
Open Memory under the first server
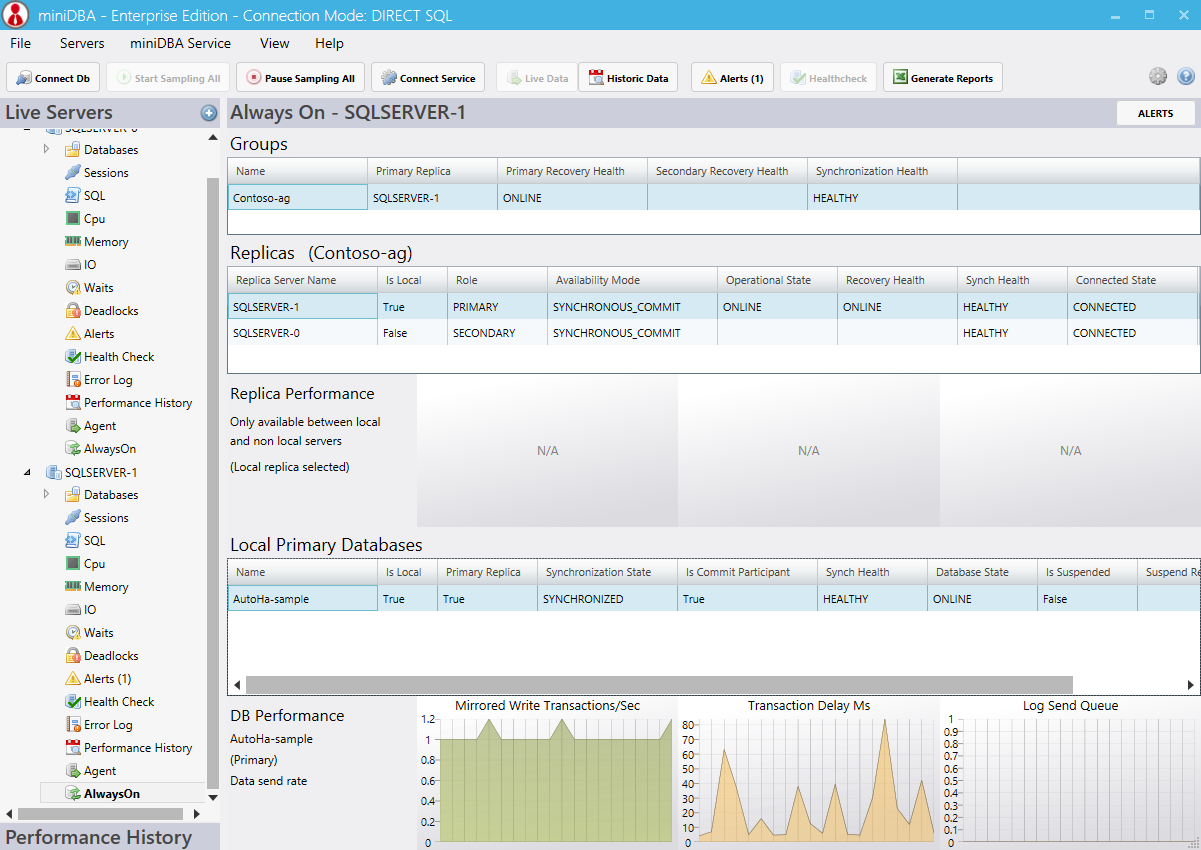[96, 242]
